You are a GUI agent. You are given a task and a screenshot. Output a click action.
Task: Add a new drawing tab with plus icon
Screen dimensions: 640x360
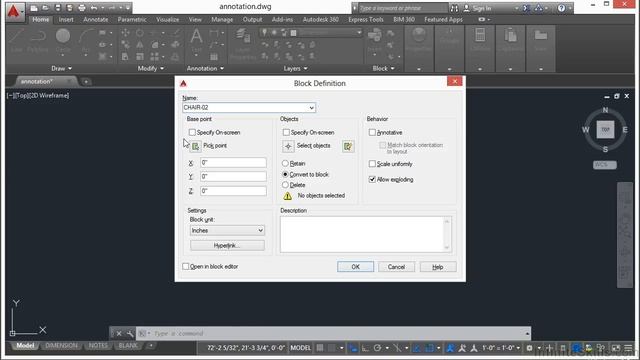click(x=86, y=82)
